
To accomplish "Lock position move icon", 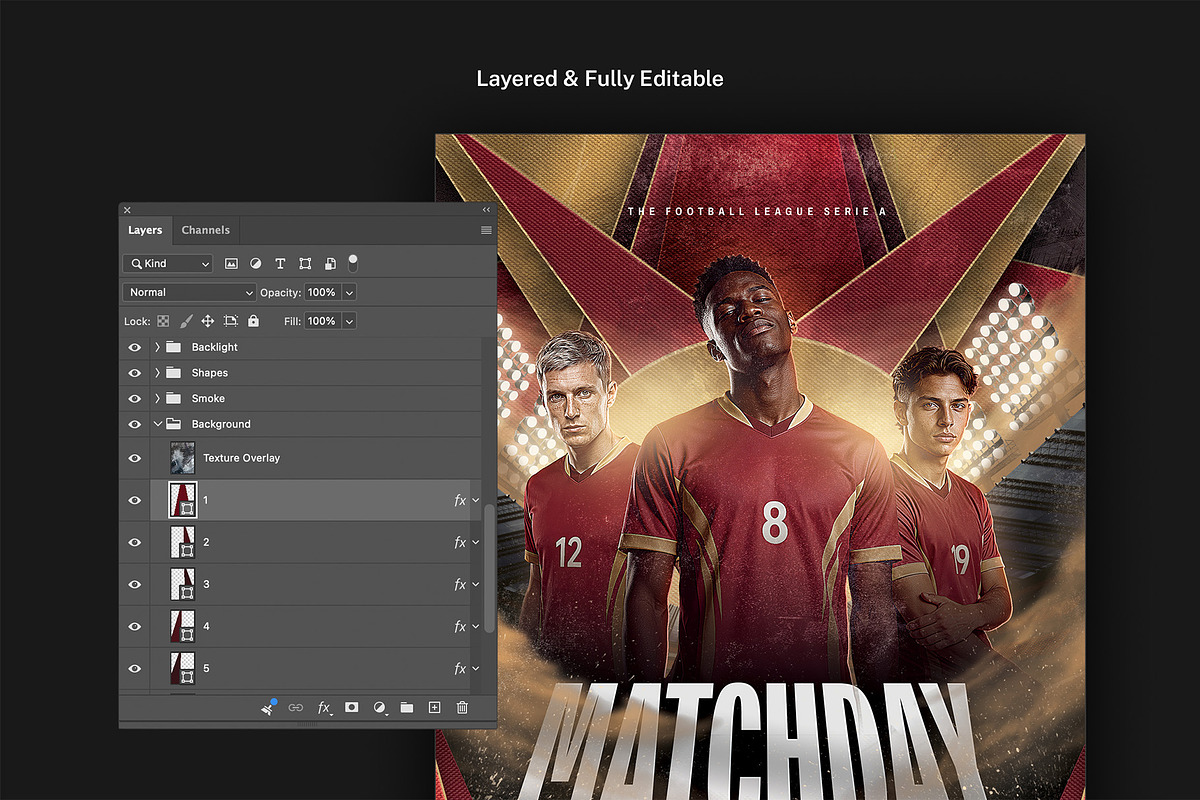I will click(208, 321).
